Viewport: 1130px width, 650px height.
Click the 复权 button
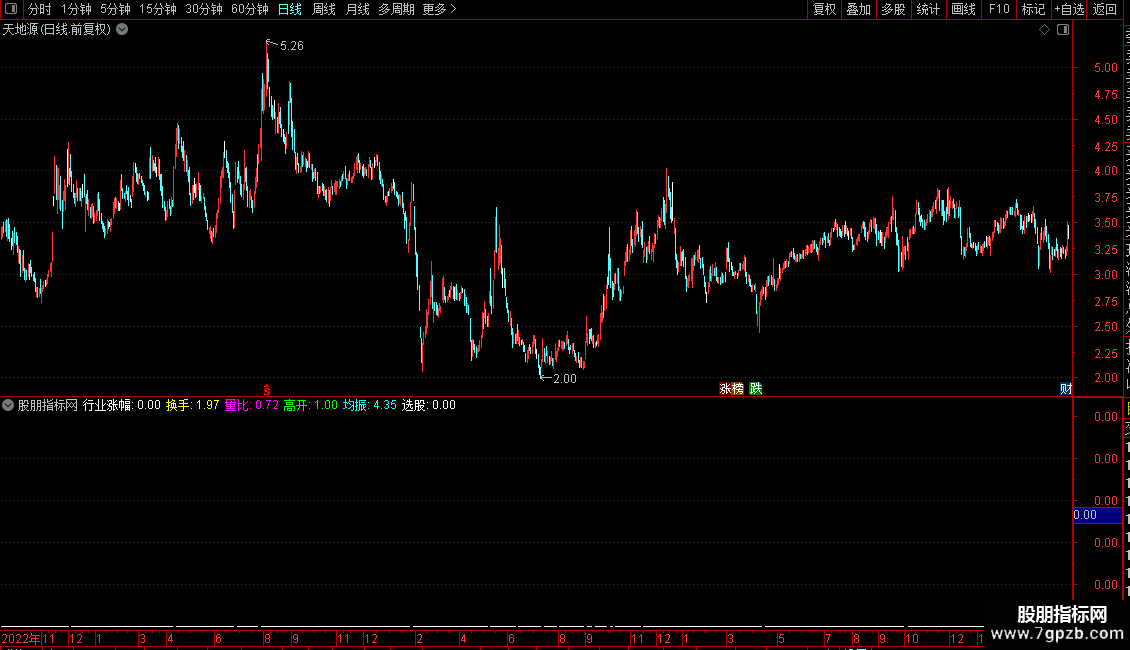pos(824,9)
